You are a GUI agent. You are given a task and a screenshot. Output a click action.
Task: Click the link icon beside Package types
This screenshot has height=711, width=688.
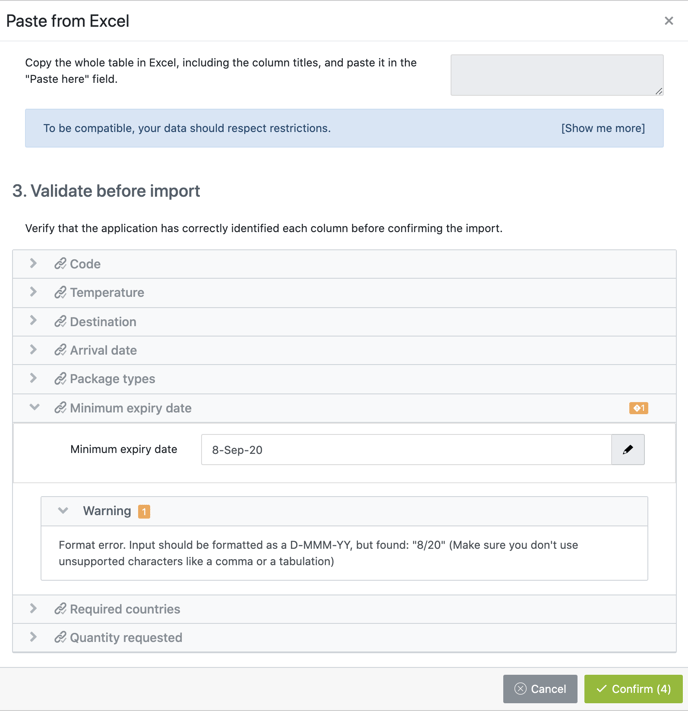[x=60, y=379]
